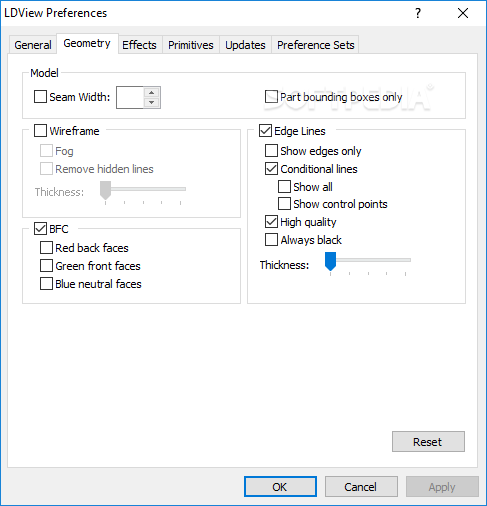The height and width of the screenshot is (506, 487).
Task: Enable the Wireframe checkbox
Action: tap(40, 131)
